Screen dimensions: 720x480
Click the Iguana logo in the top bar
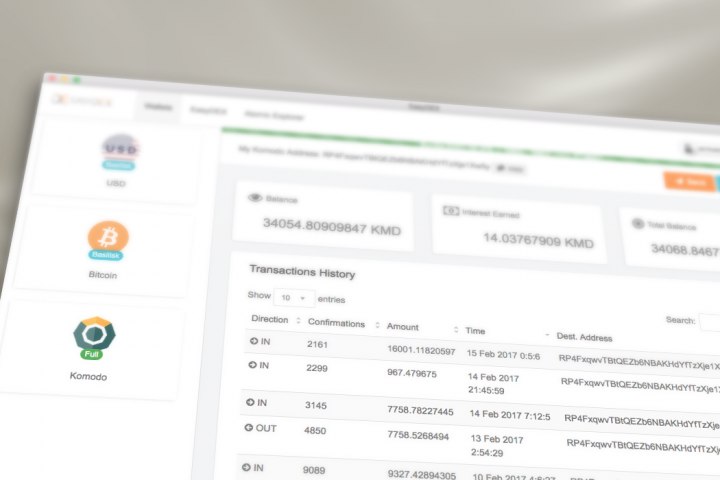point(82,100)
